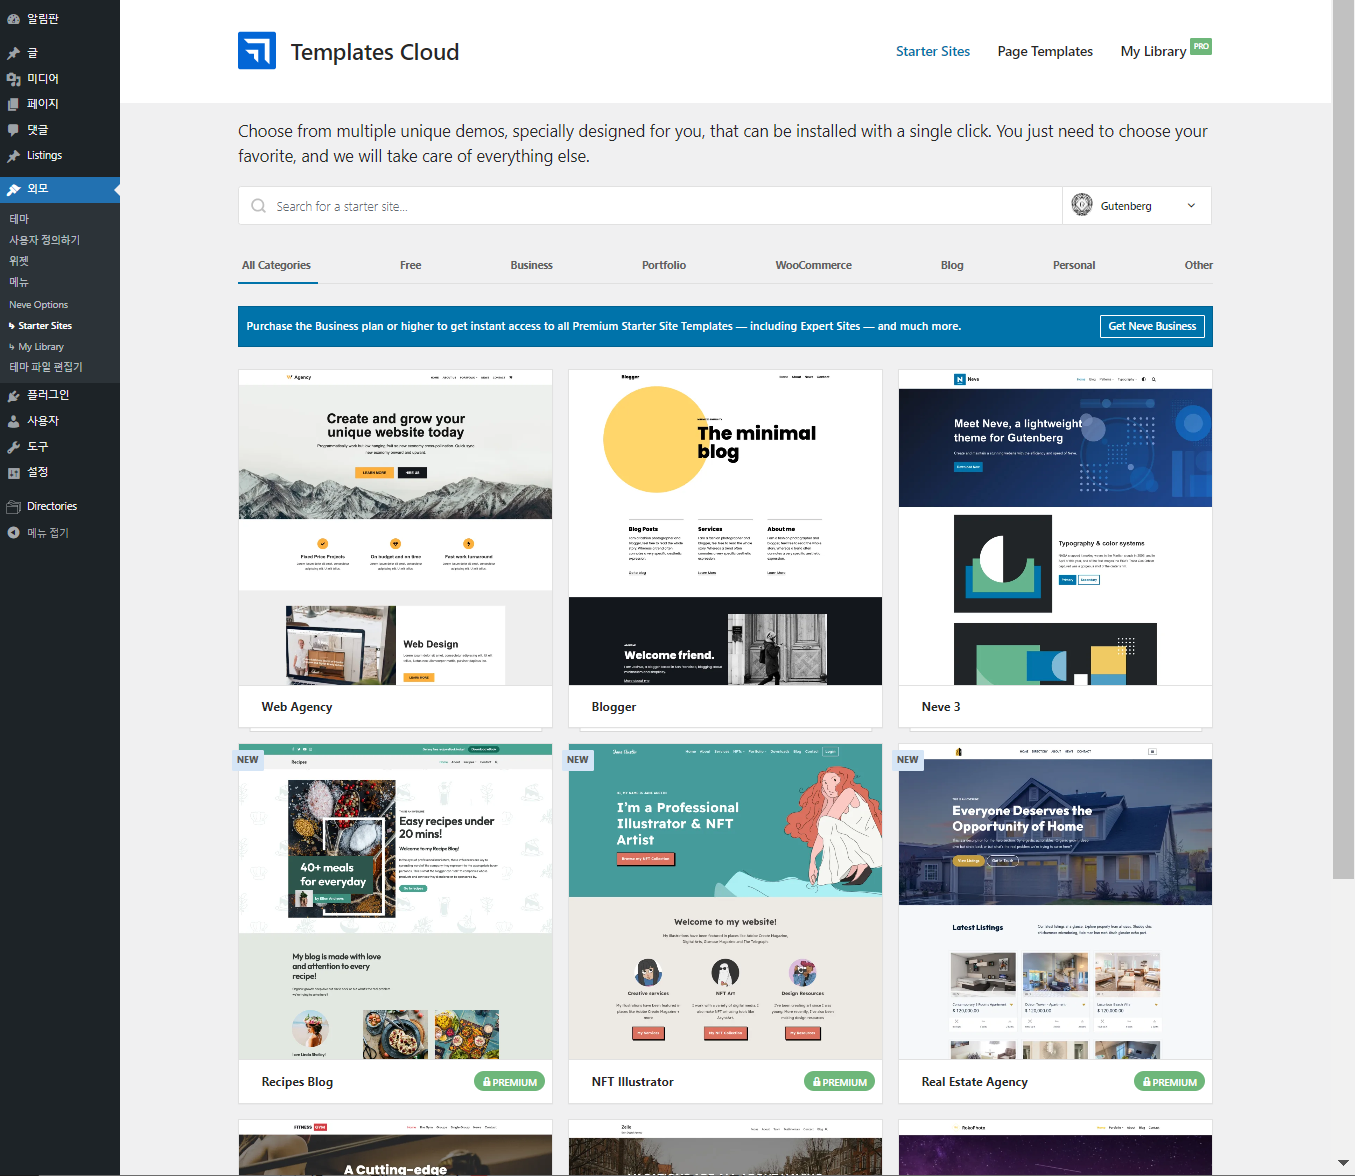Click the Get Neve Business button
Image resolution: width=1355 pixels, height=1176 pixels.
[1152, 326]
